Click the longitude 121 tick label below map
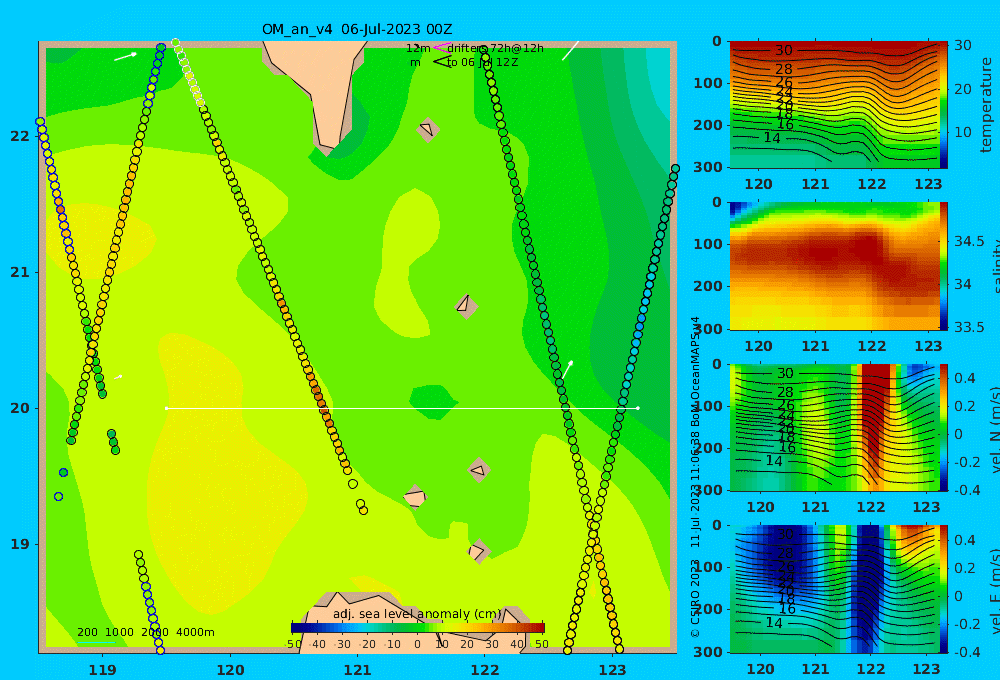 click(x=358, y=670)
